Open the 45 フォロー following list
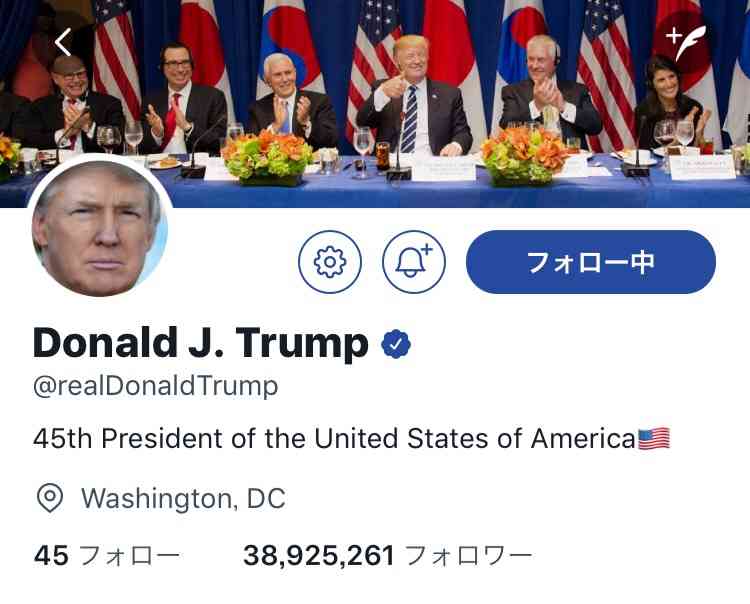Viewport: 750px width, 604px height. (x=107, y=556)
